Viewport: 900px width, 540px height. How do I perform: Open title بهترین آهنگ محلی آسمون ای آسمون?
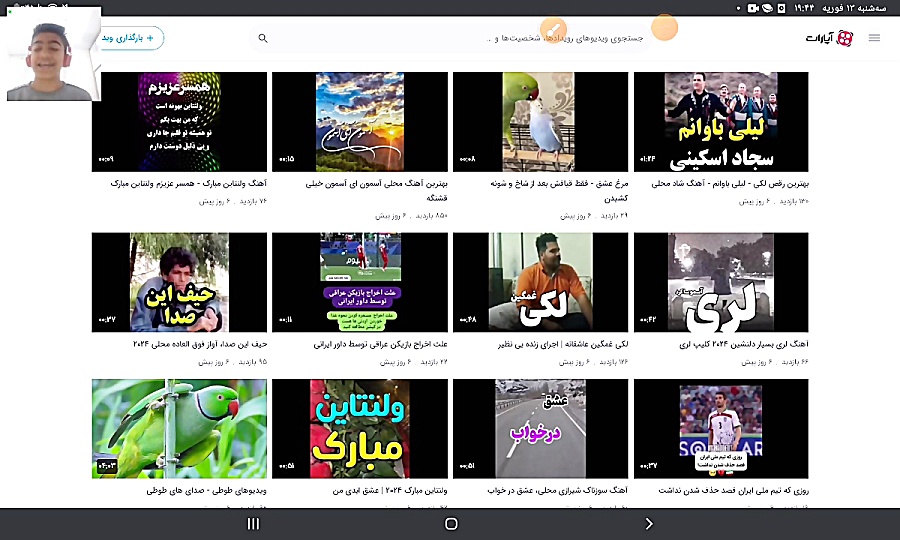point(377,191)
